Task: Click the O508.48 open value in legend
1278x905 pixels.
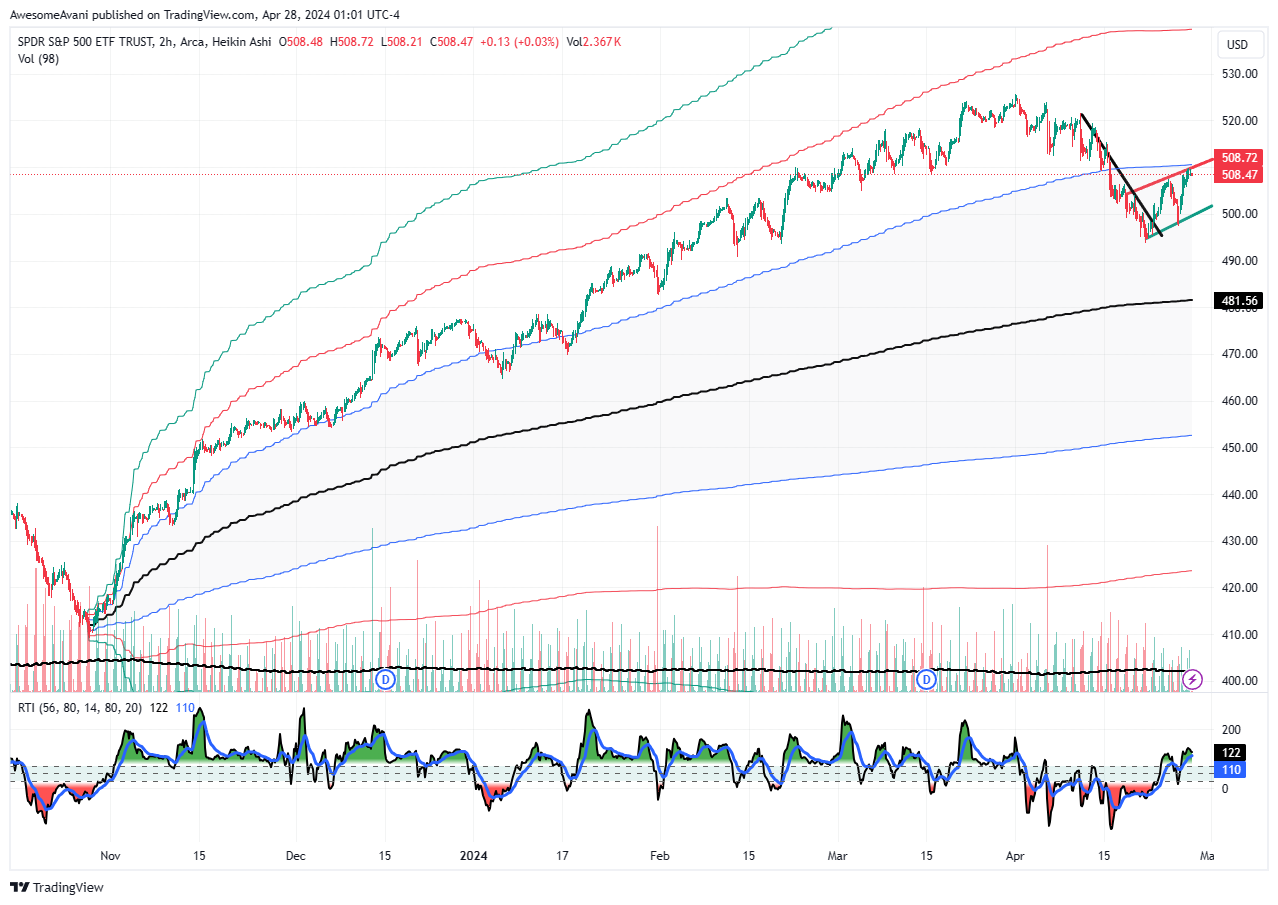Action: (x=301, y=42)
